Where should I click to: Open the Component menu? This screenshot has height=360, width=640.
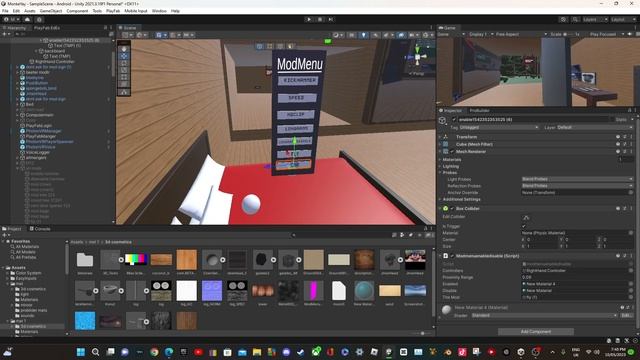click(x=77, y=11)
